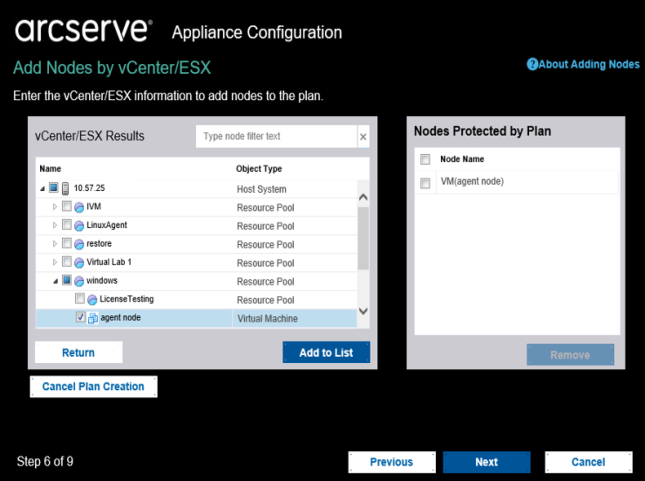Click the Cancel button
The height and width of the screenshot is (481, 645).
(x=589, y=462)
